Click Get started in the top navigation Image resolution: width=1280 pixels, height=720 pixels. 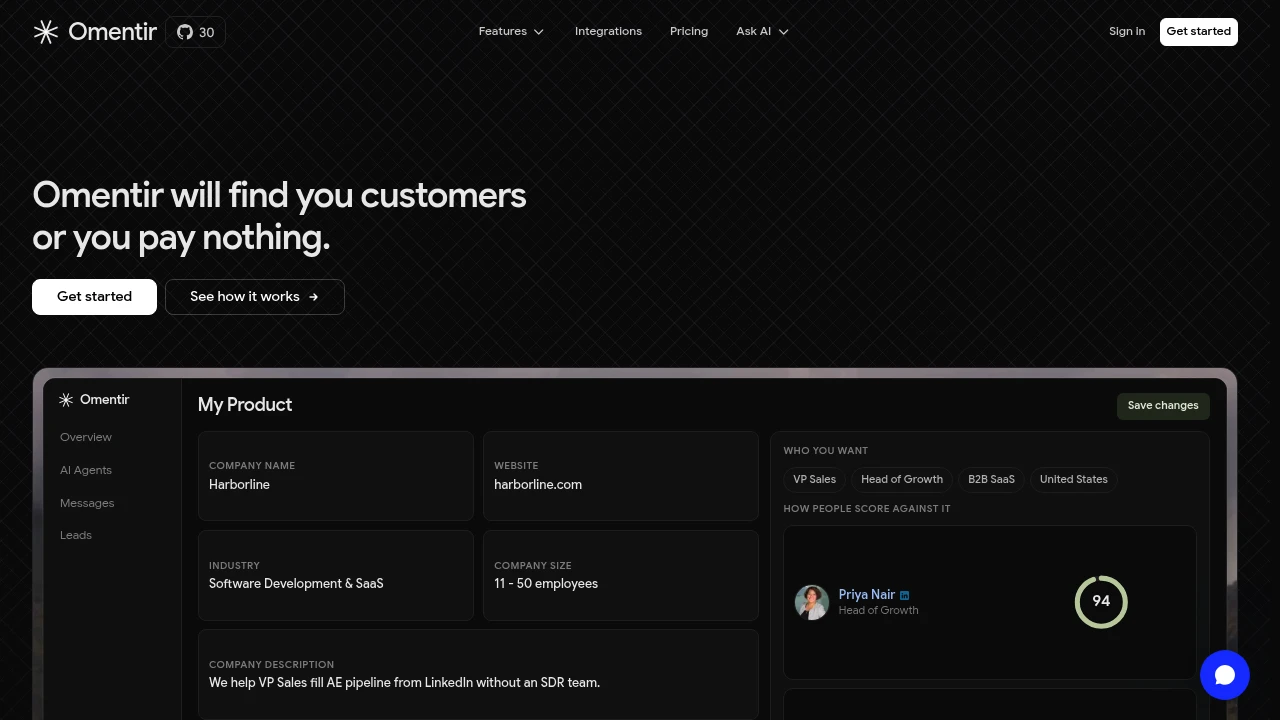[1198, 32]
